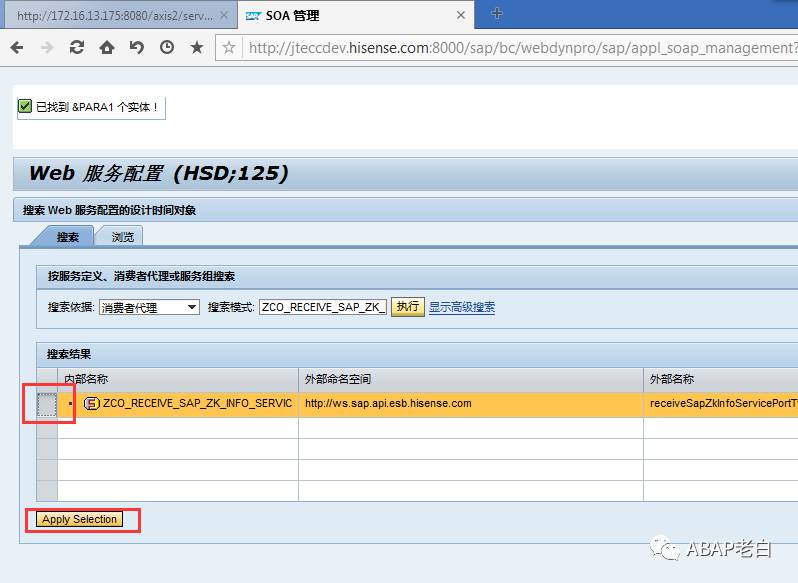Click the 内部名称 column header
Screen dimensions: 798x583
178,379
